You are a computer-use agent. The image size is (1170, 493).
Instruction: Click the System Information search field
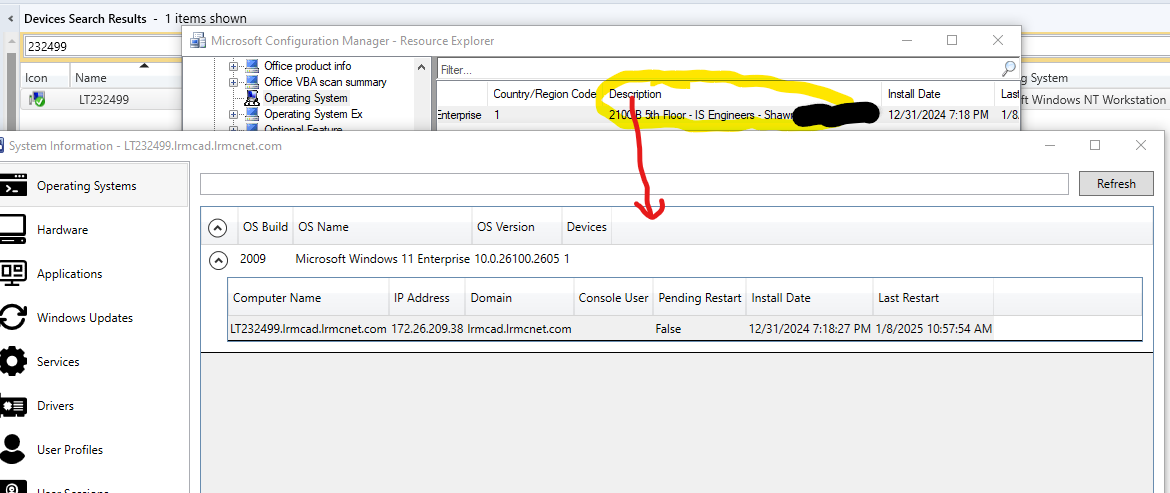(634, 183)
